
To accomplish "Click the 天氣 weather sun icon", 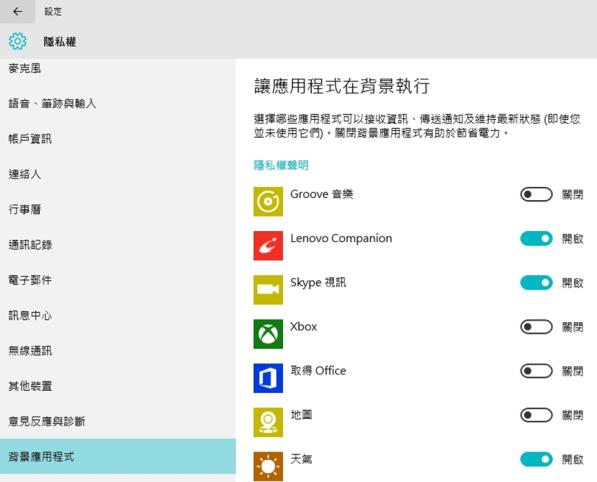I will coord(268,466).
